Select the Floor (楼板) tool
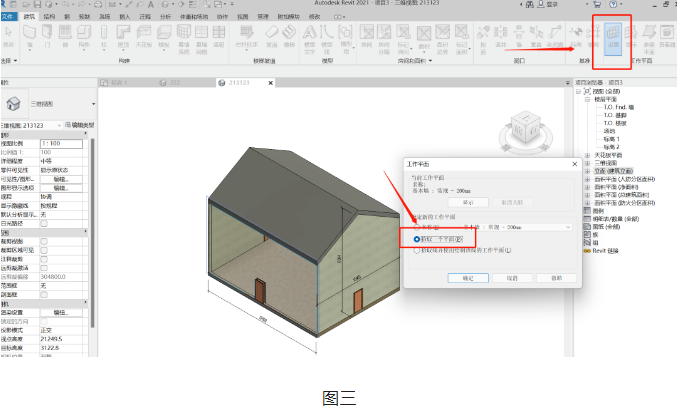Viewport: 677px width, 419px height. (164, 36)
